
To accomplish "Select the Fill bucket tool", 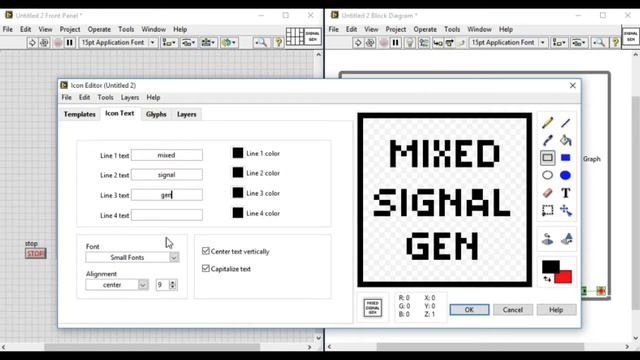I will click(565, 140).
